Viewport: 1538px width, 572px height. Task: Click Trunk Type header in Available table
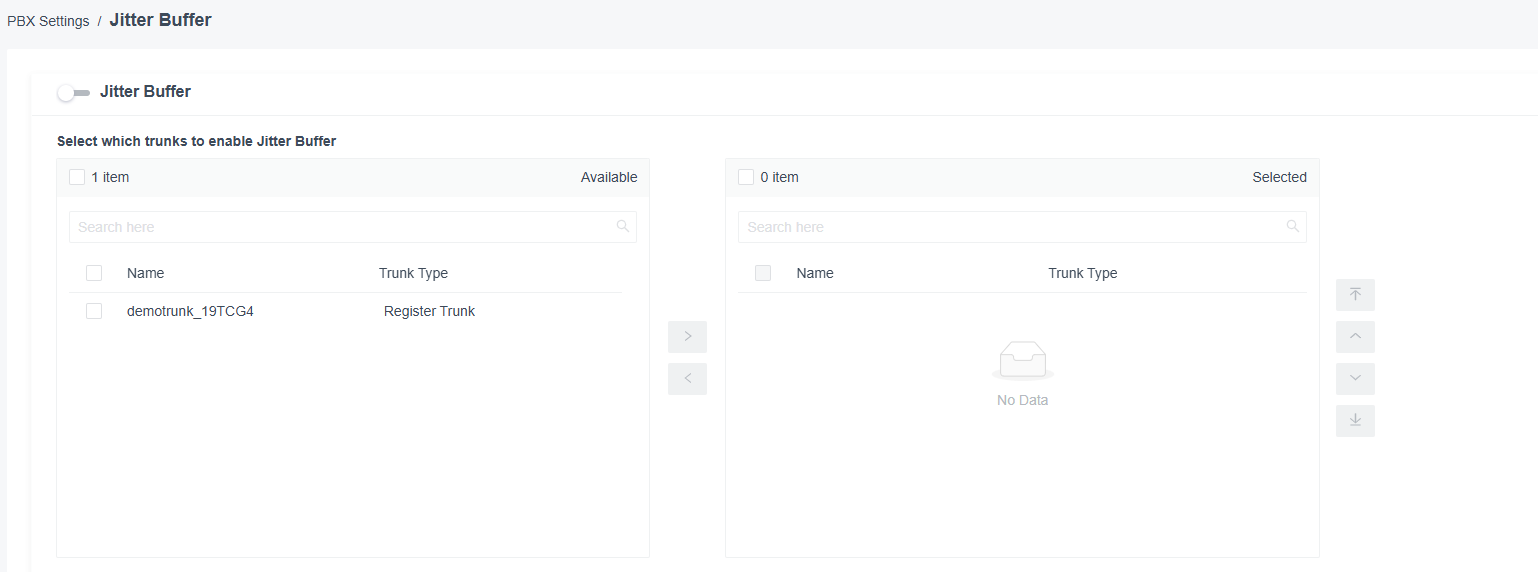[x=413, y=273]
